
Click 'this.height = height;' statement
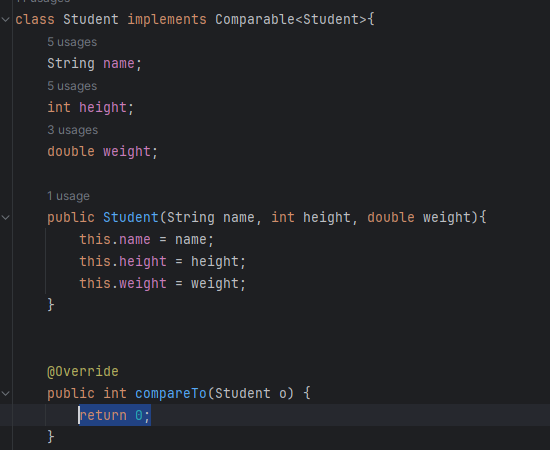tap(162, 262)
